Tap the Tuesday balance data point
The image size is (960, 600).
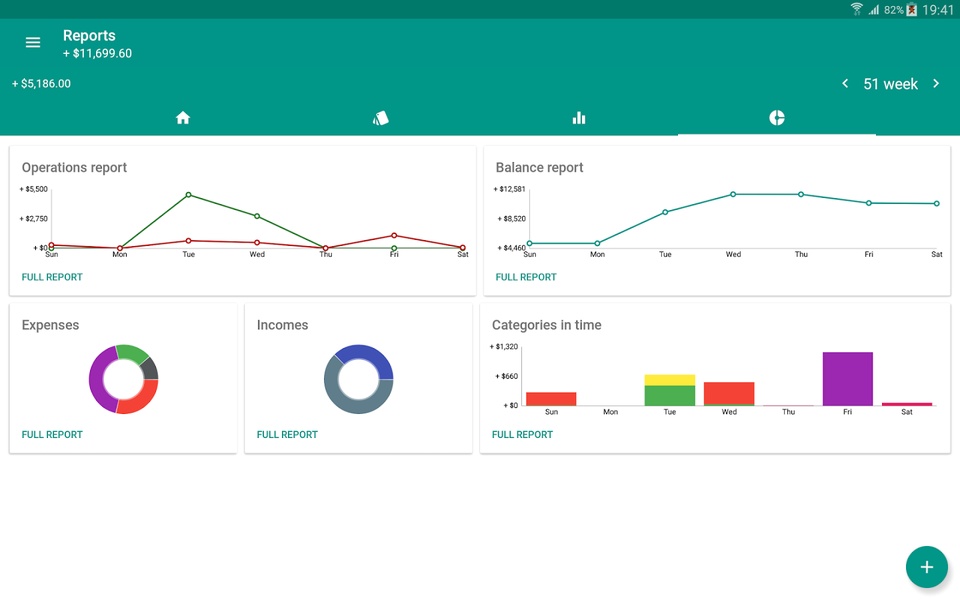point(666,212)
